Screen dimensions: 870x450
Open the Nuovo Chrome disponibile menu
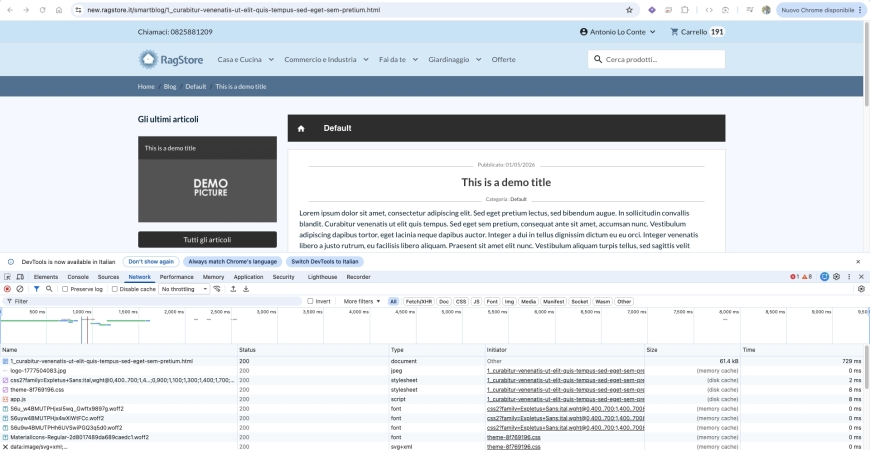click(x=822, y=10)
